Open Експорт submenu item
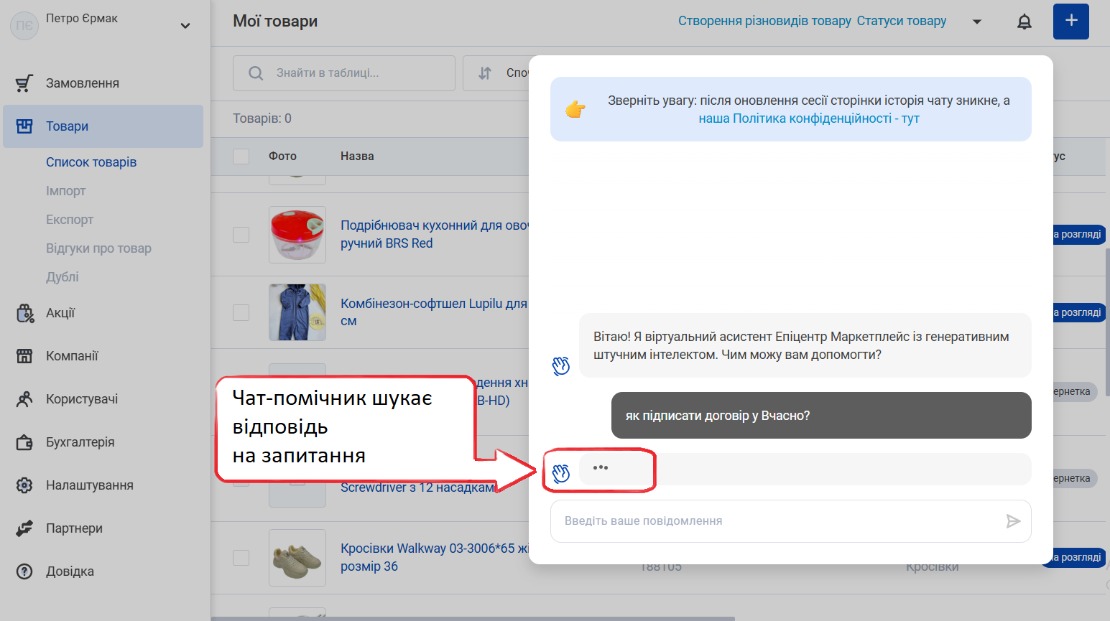This screenshot has width=1110, height=621. coord(69,220)
